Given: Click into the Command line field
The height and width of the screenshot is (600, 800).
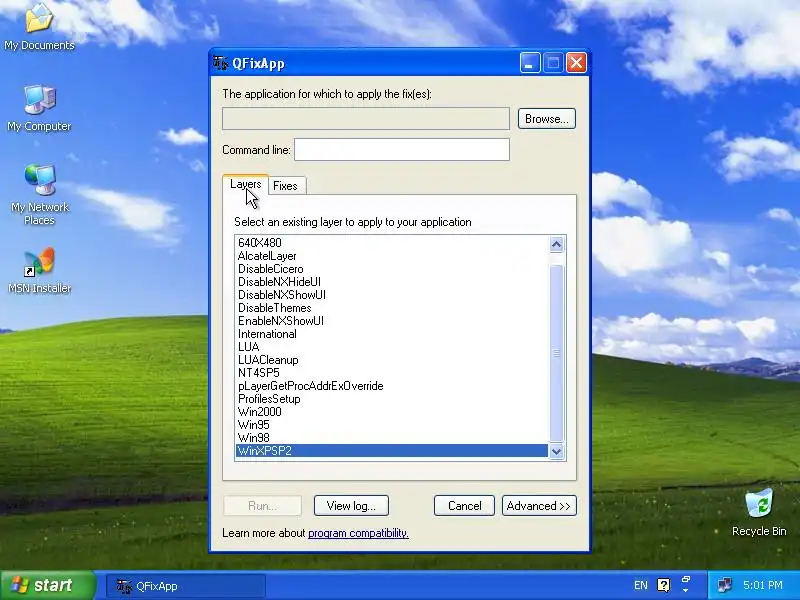Looking at the screenshot, I should point(402,149).
